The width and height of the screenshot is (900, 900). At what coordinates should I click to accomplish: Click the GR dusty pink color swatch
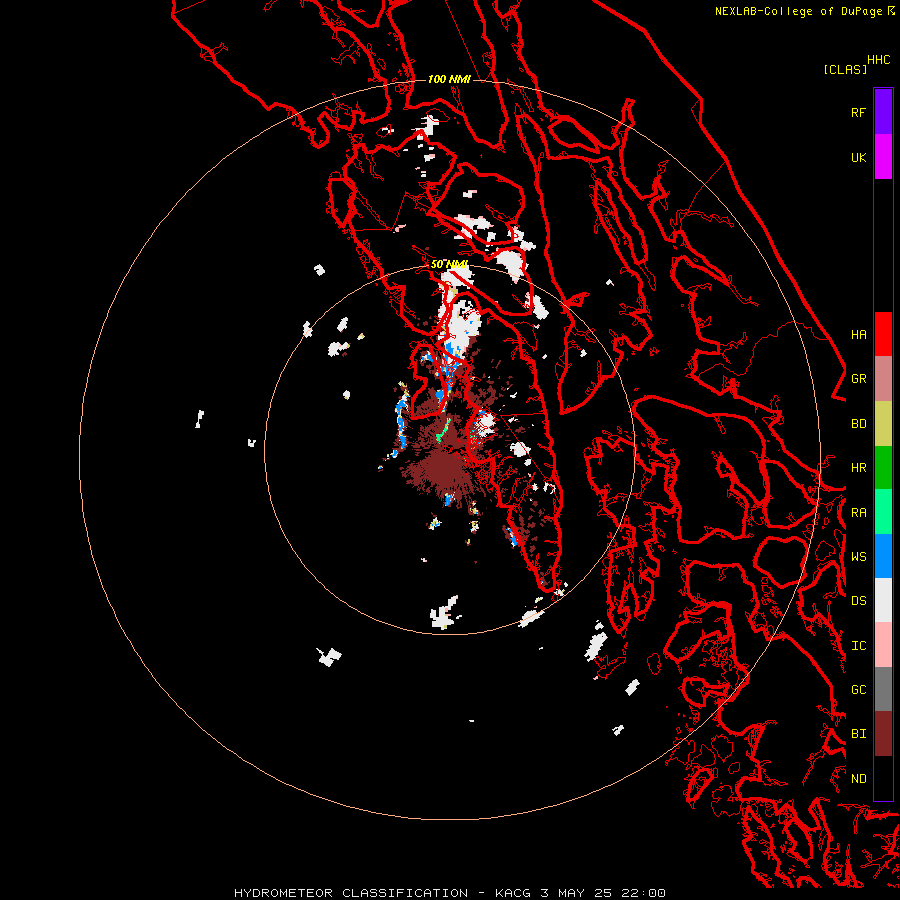coord(883,379)
